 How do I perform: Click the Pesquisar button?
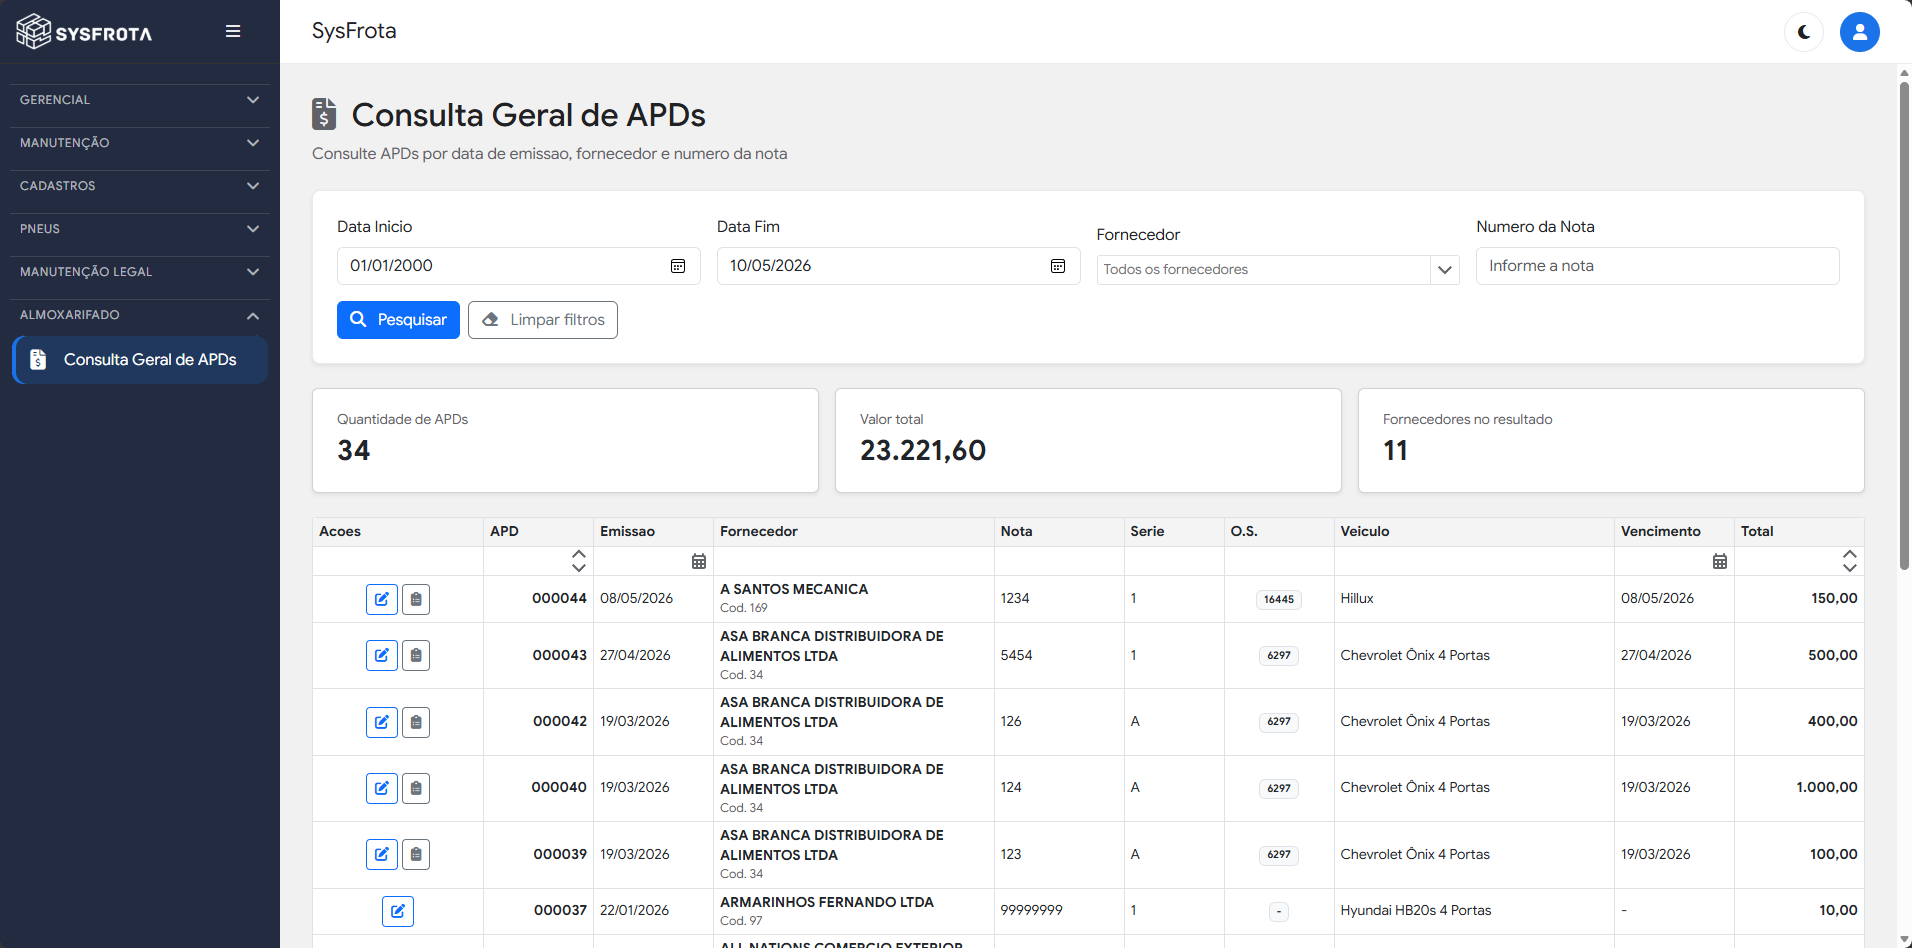click(x=398, y=320)
